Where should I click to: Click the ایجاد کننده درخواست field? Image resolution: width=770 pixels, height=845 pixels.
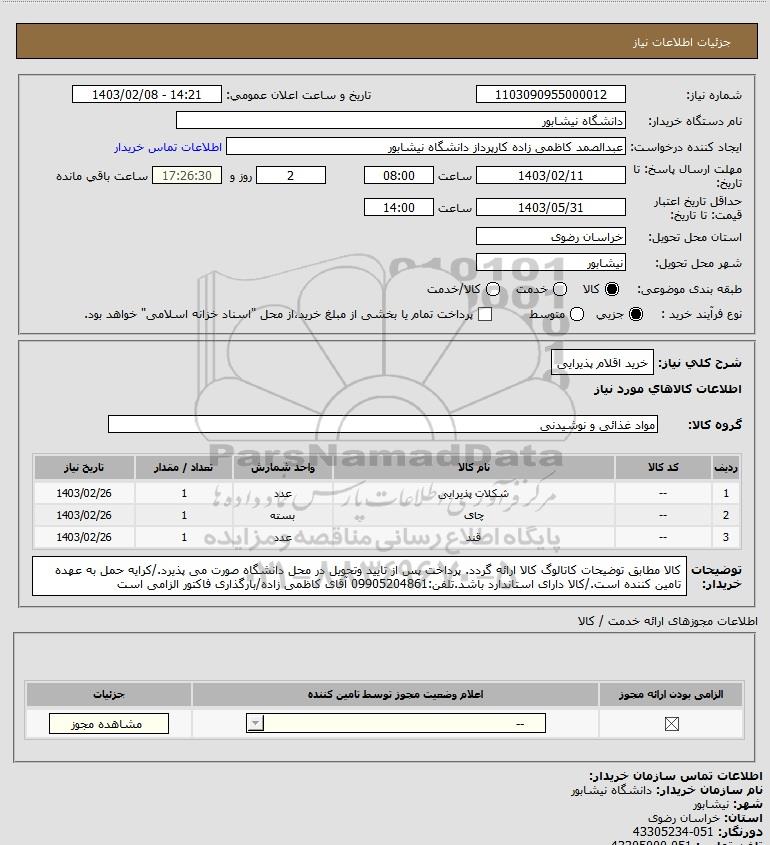(x=426, y=147)
